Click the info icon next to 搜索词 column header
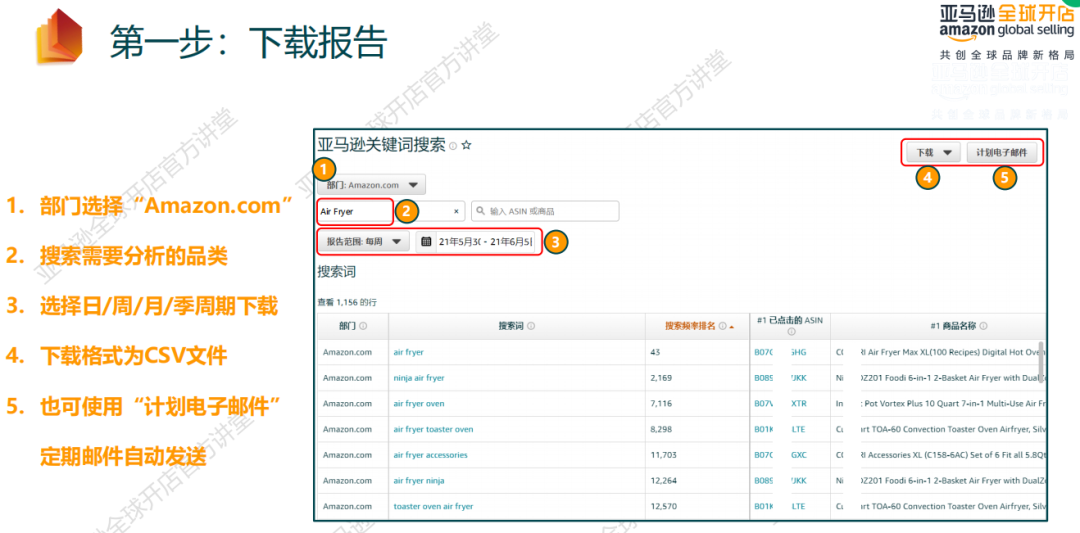Image resolution: width=1080 pixels, height=533 pixels. click(530, 326)
